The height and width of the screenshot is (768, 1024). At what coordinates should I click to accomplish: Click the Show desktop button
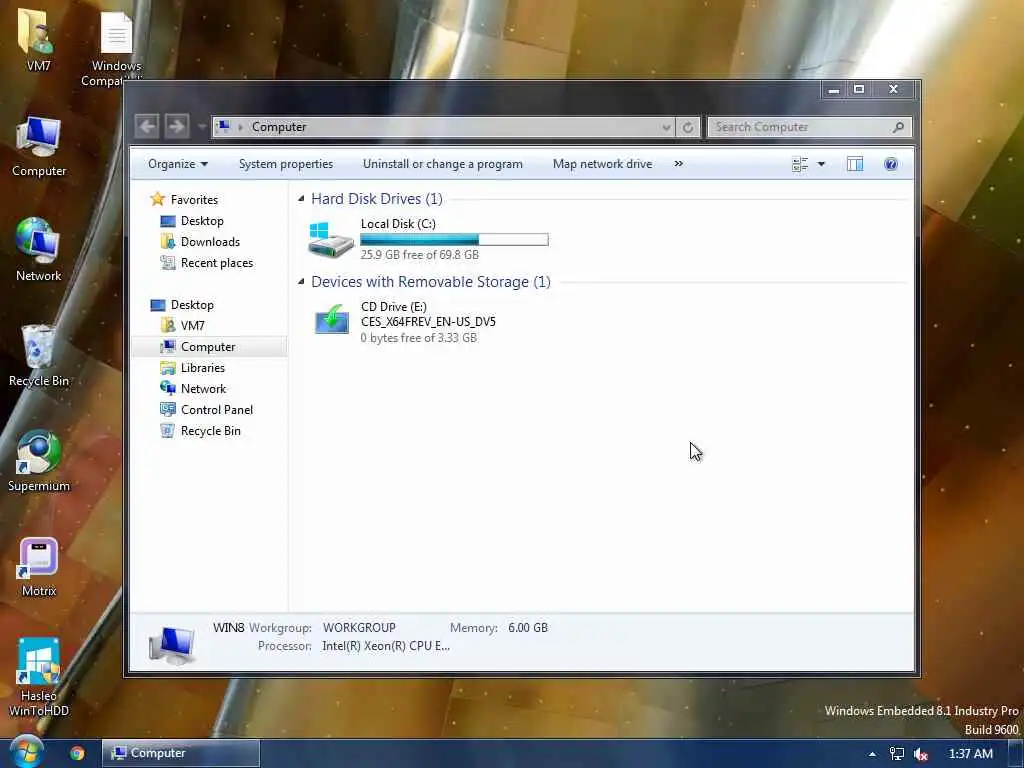coord(1016,754)
